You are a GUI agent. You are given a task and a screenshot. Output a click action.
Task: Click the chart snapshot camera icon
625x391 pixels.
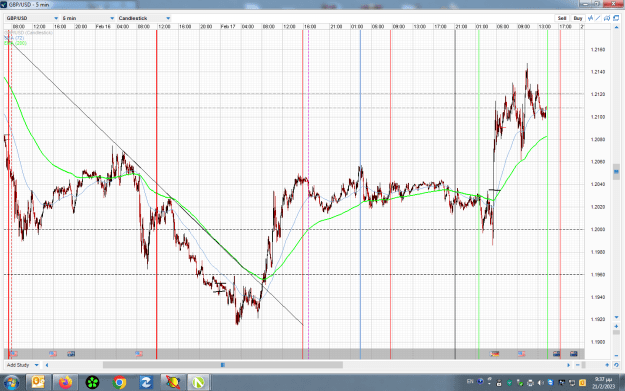pyautogui.click(x=607, y=18)
